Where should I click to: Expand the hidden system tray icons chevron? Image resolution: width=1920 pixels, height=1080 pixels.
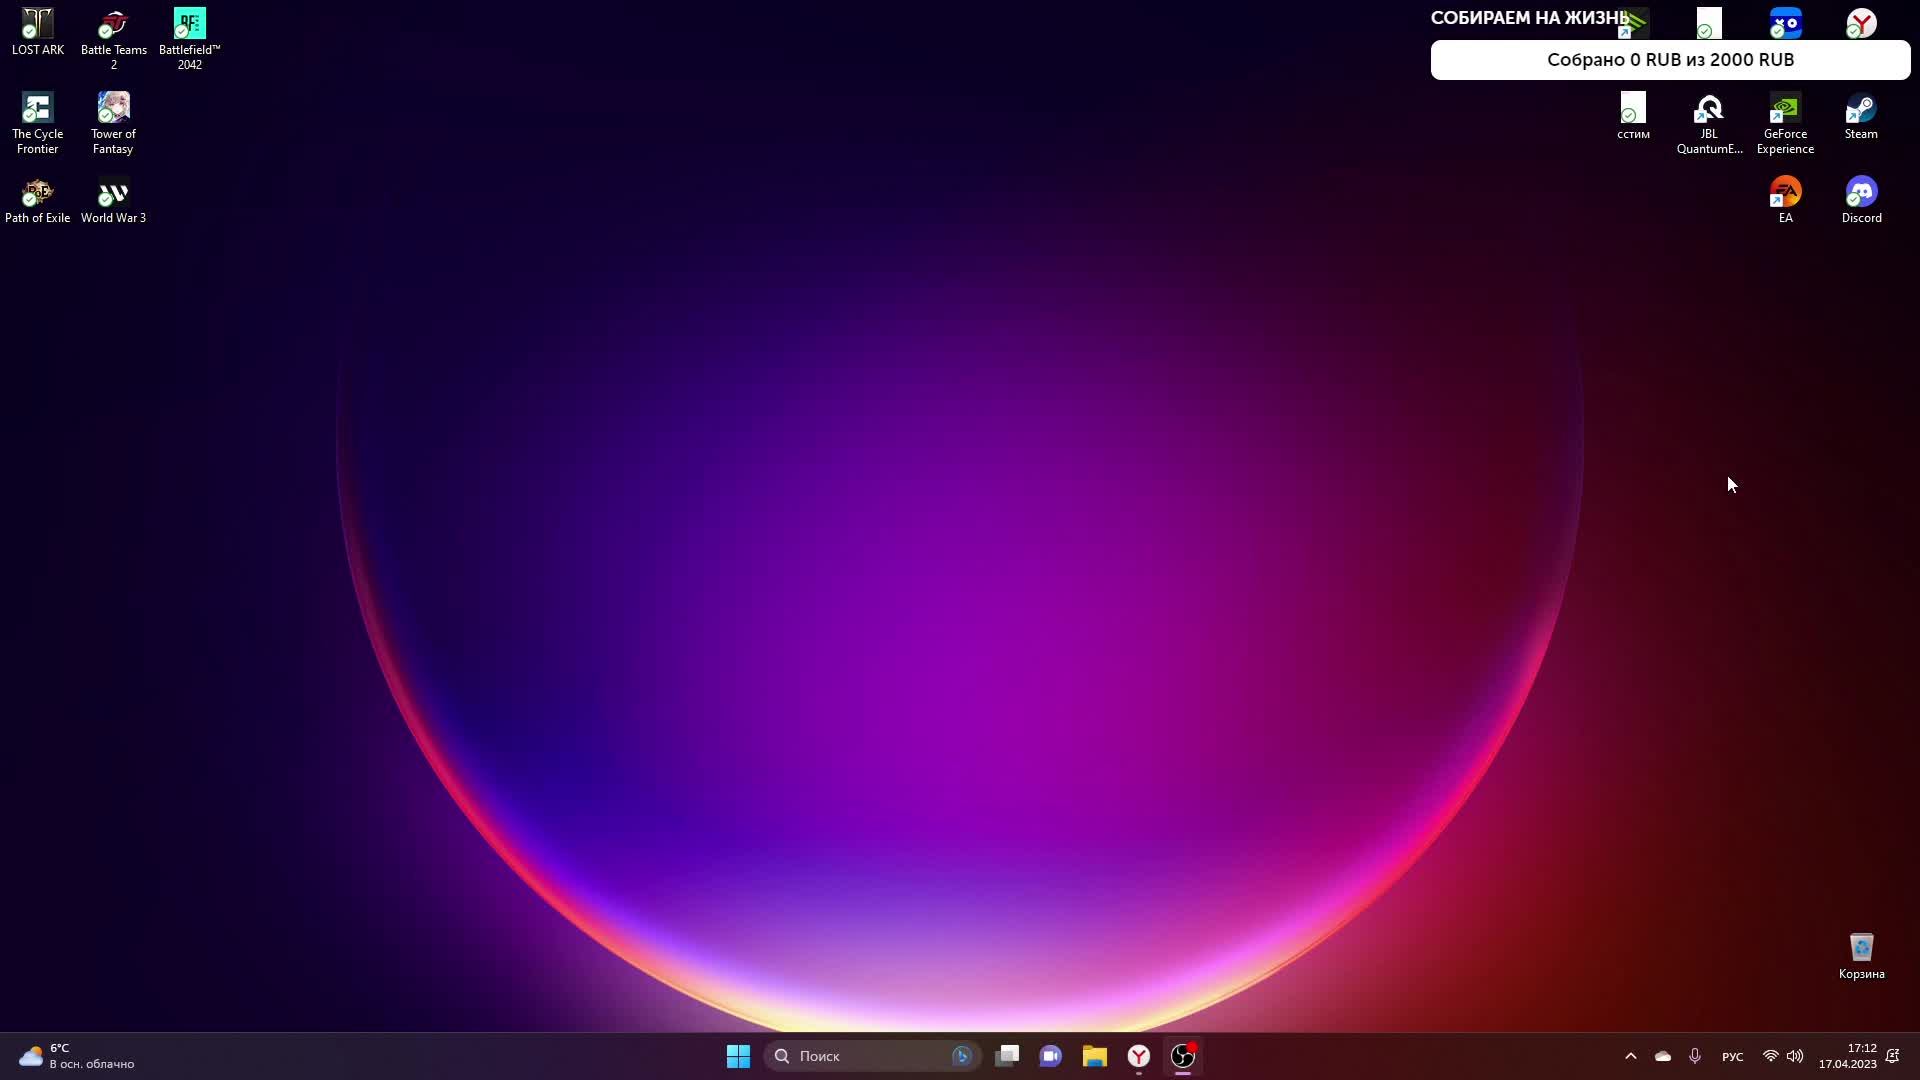(x=1631, y=1056)
